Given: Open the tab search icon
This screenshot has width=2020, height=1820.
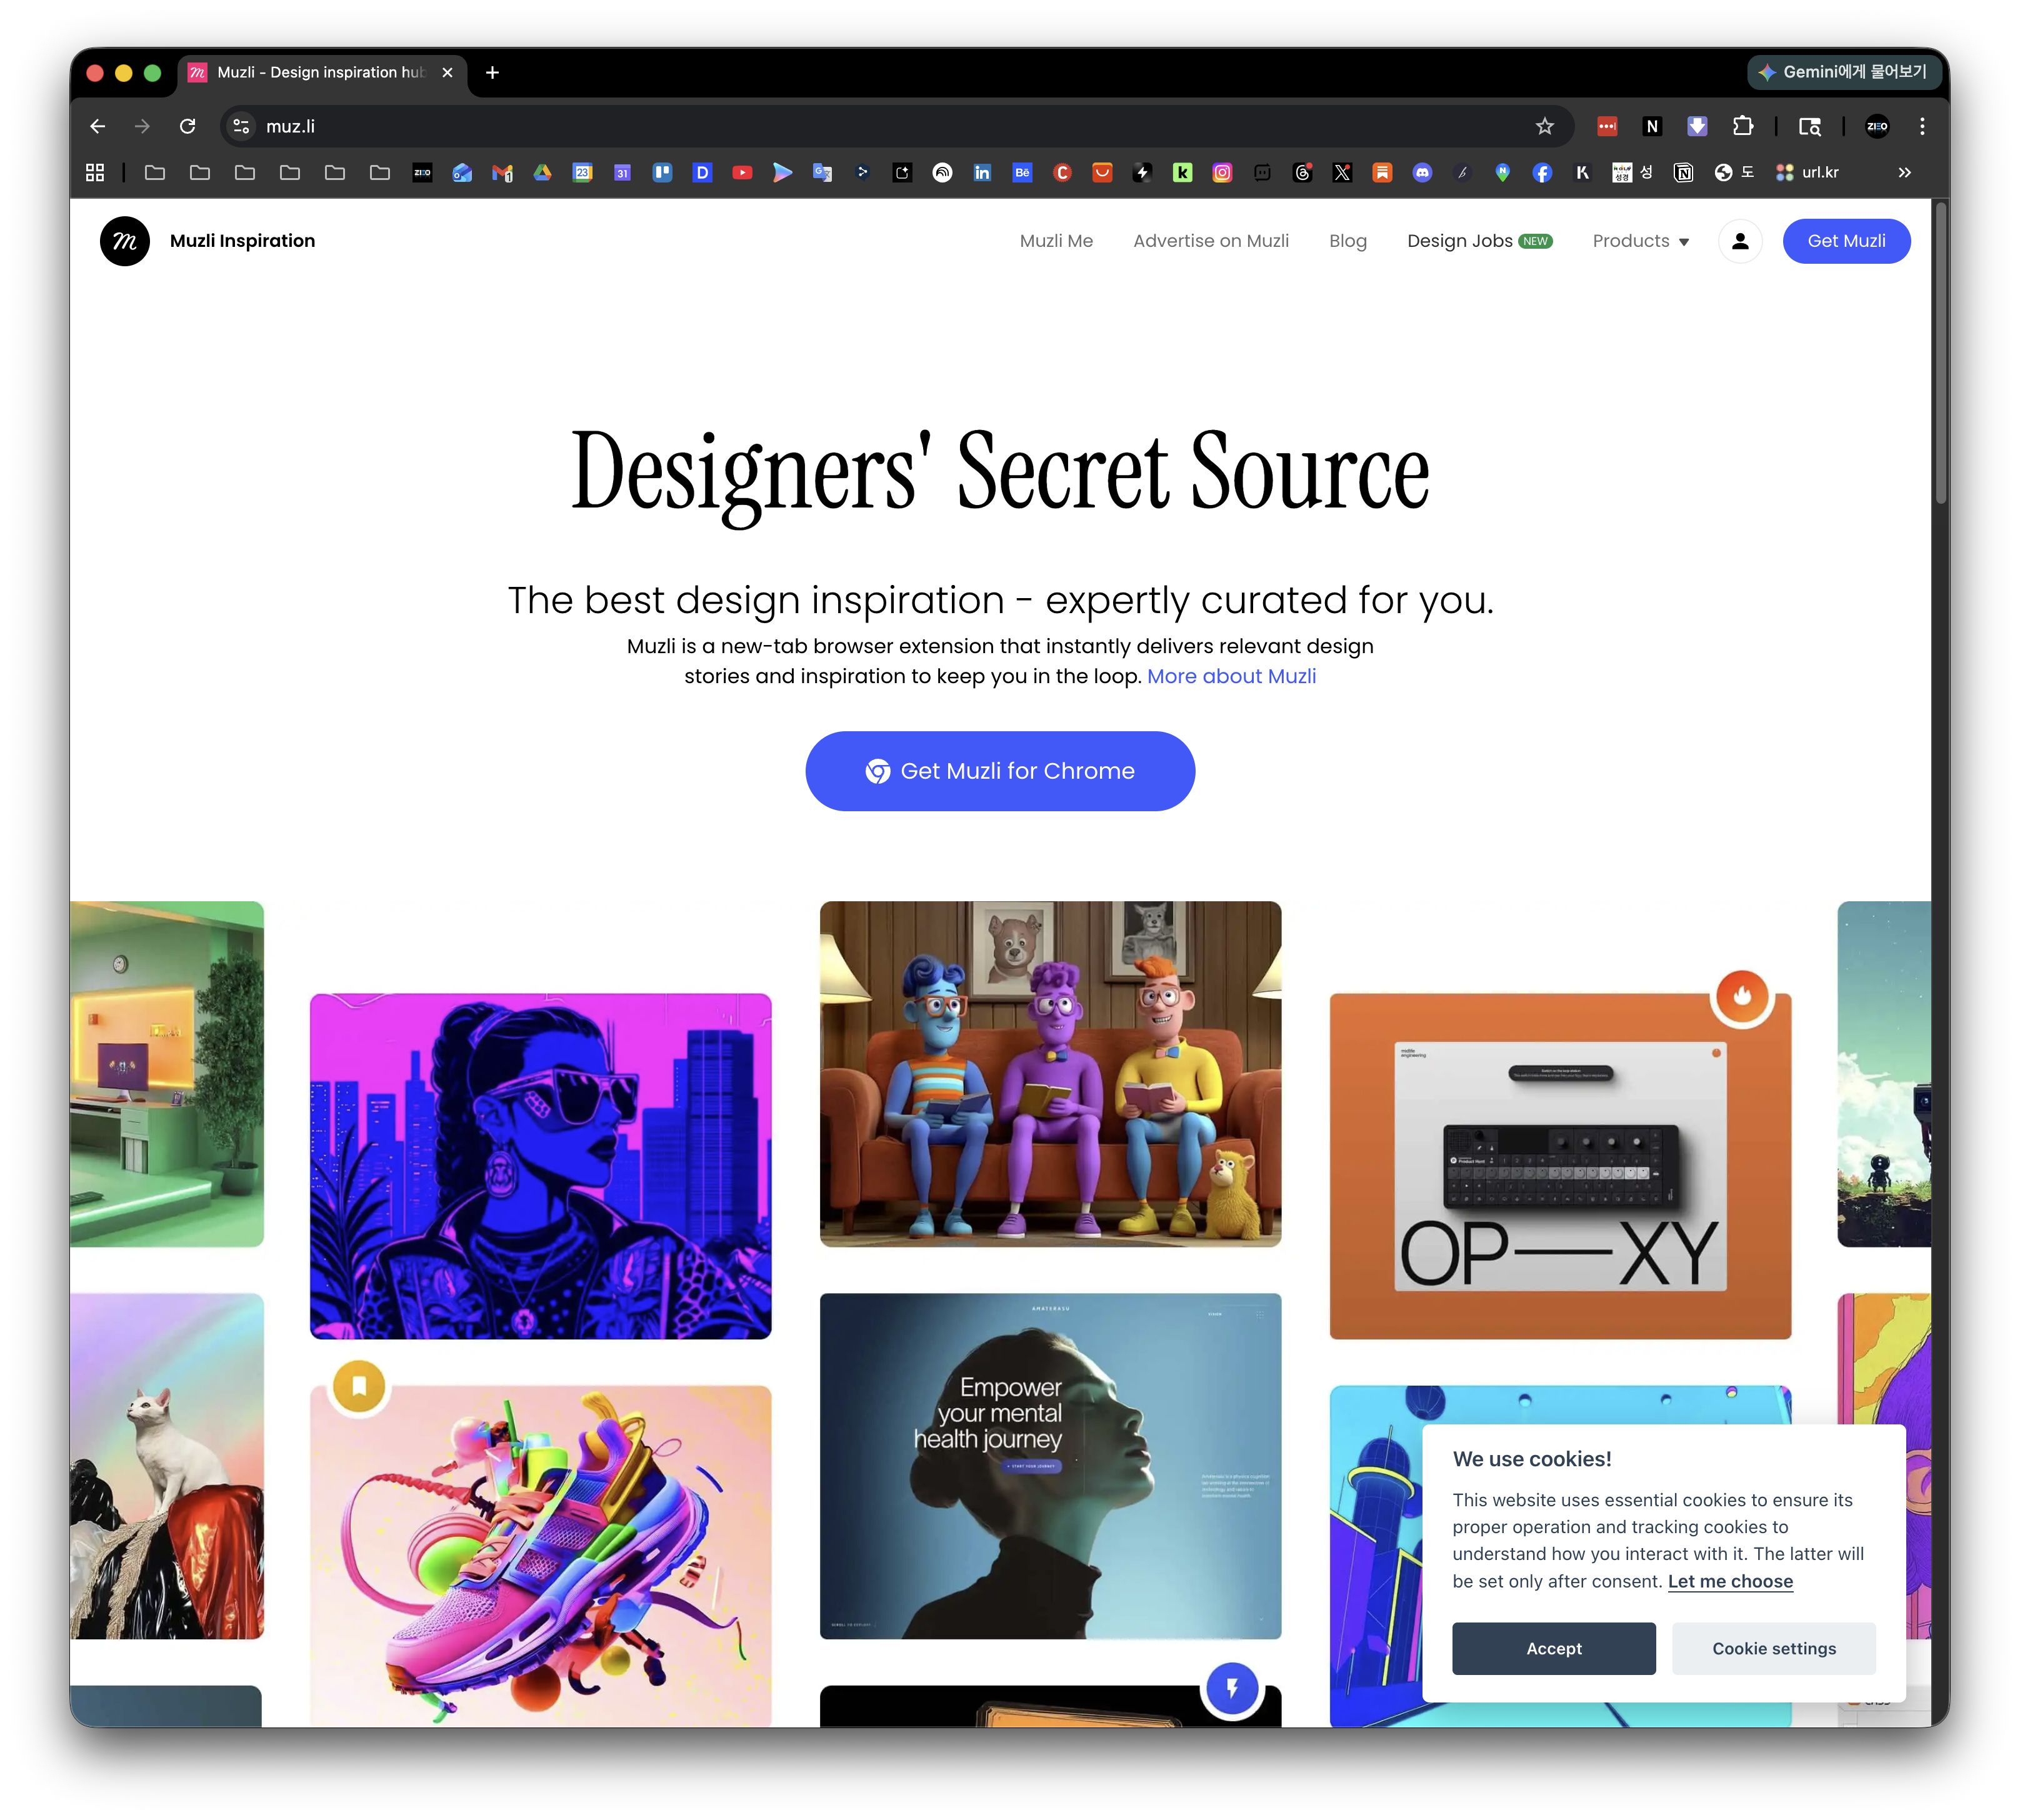Looking at the screenshot, I should click(x=1810, y=126).
